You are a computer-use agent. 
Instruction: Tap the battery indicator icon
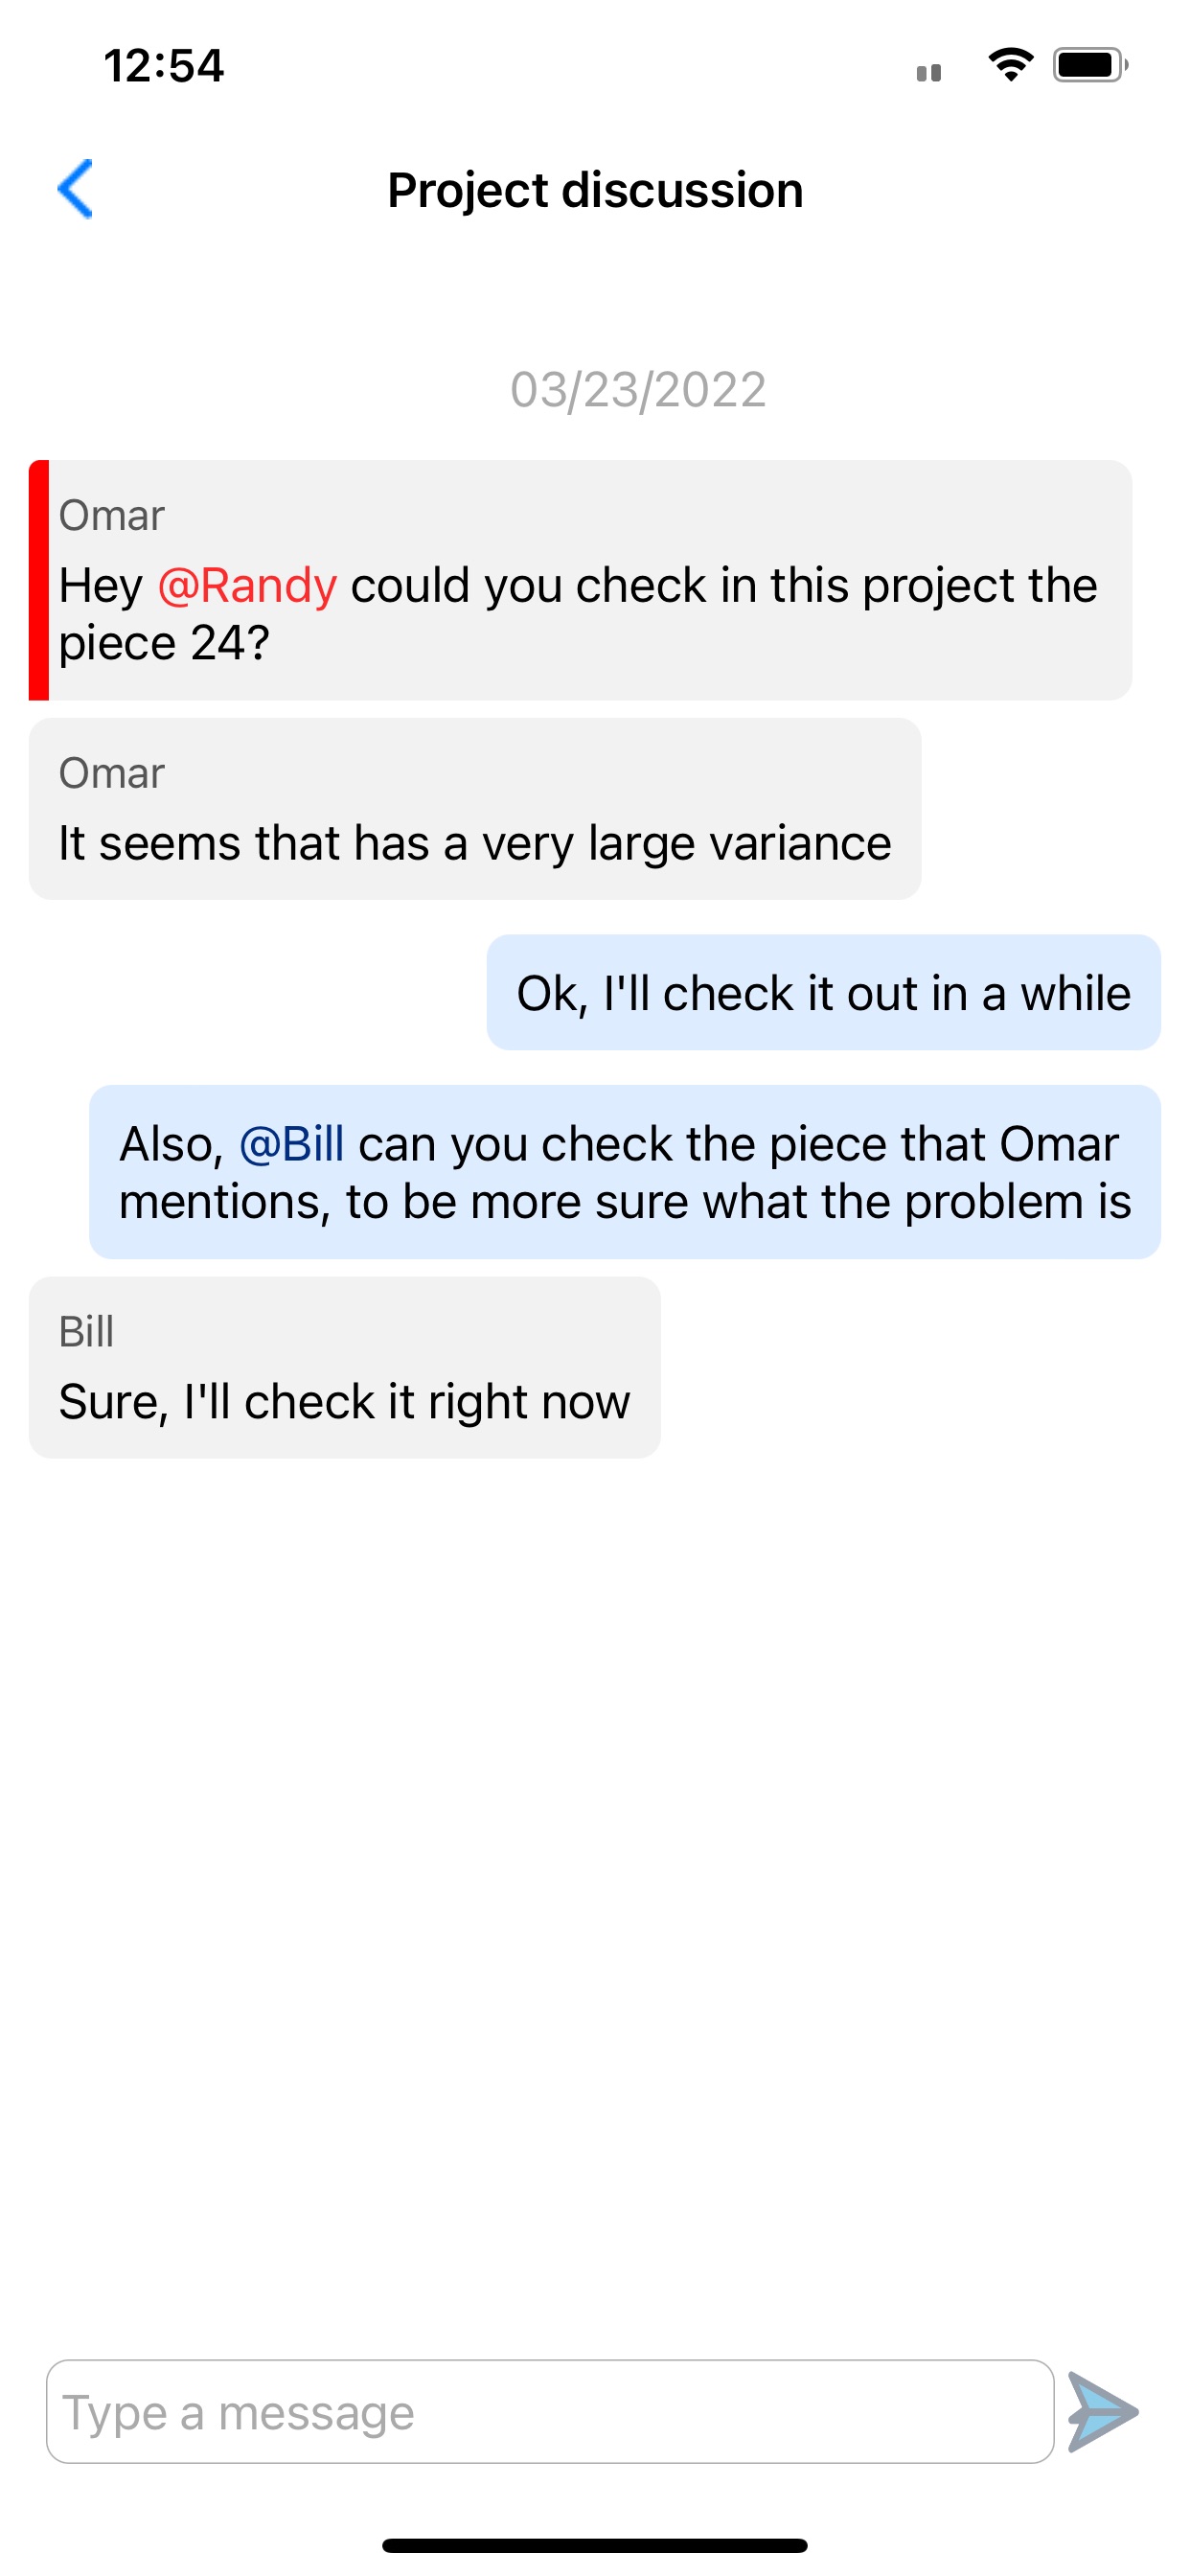1090,65
